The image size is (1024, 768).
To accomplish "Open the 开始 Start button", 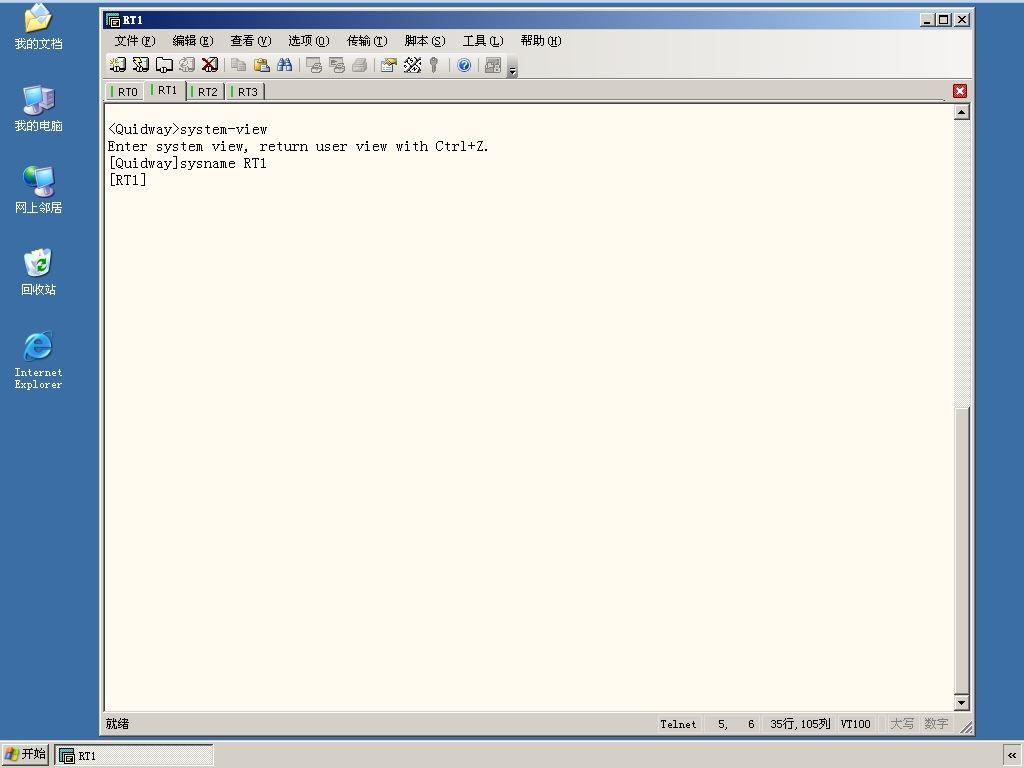I will [25, 754].
